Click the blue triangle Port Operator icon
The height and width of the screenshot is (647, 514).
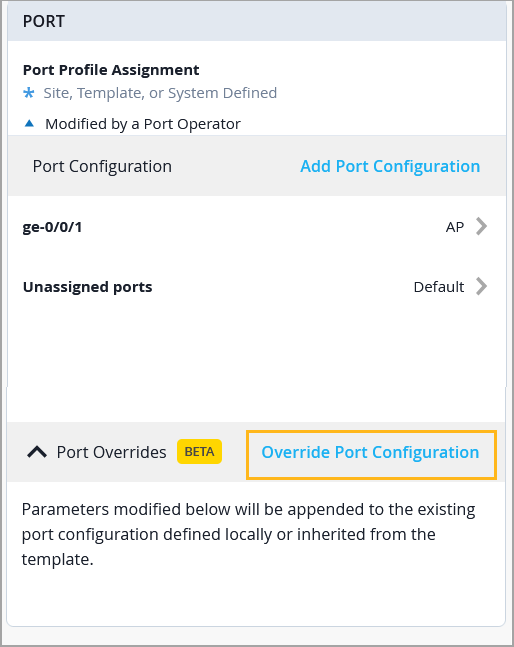coord(29,123)
